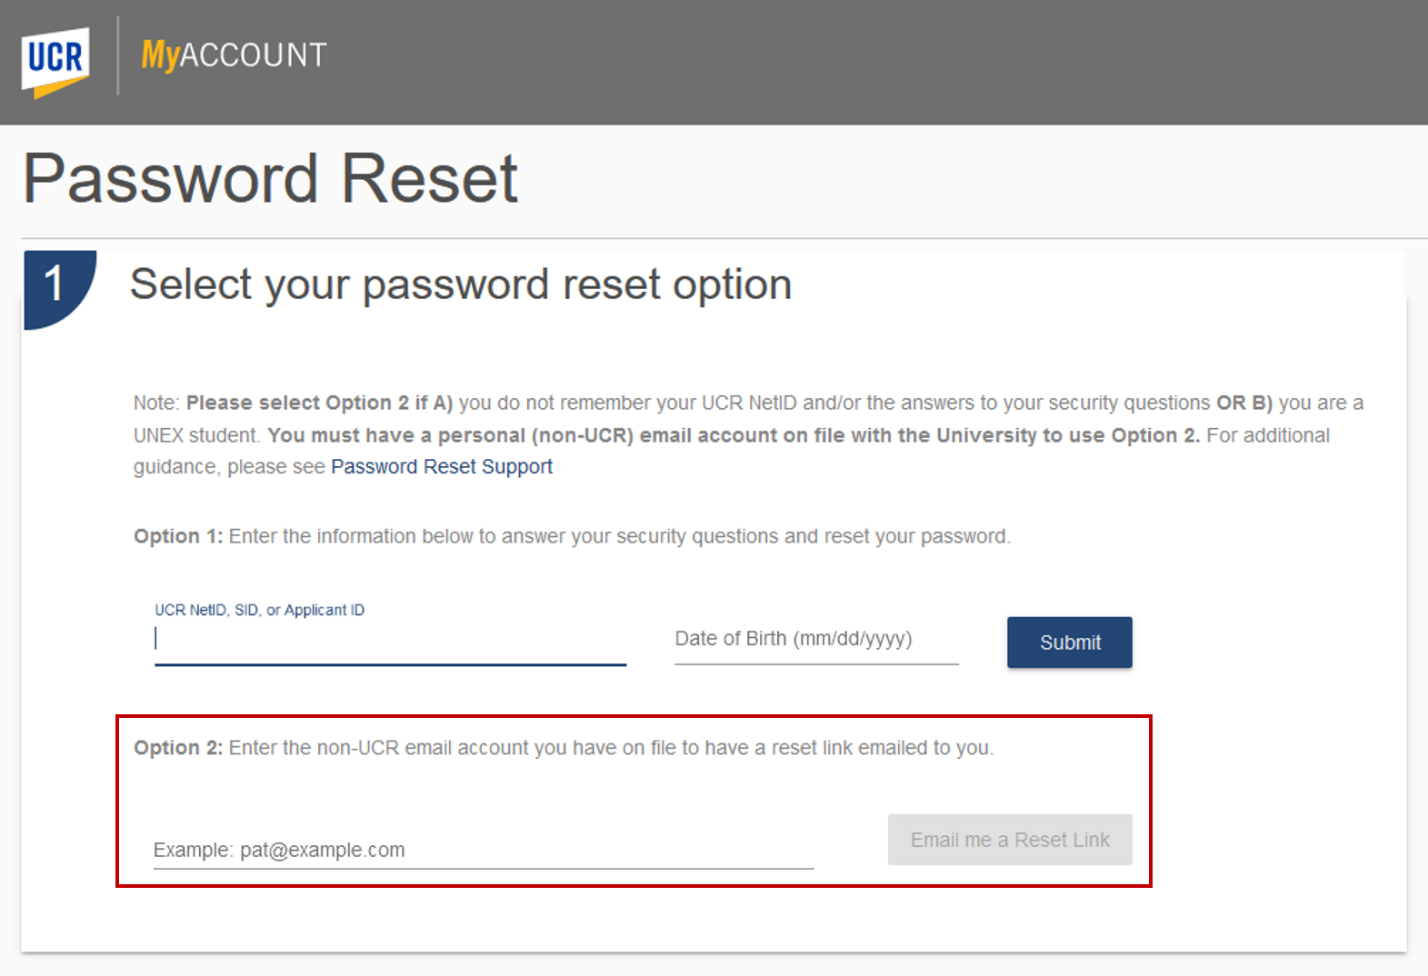Click the bold 'Option 1:' label
This screenshot has width=1428, height=976.
coord(178,537)
